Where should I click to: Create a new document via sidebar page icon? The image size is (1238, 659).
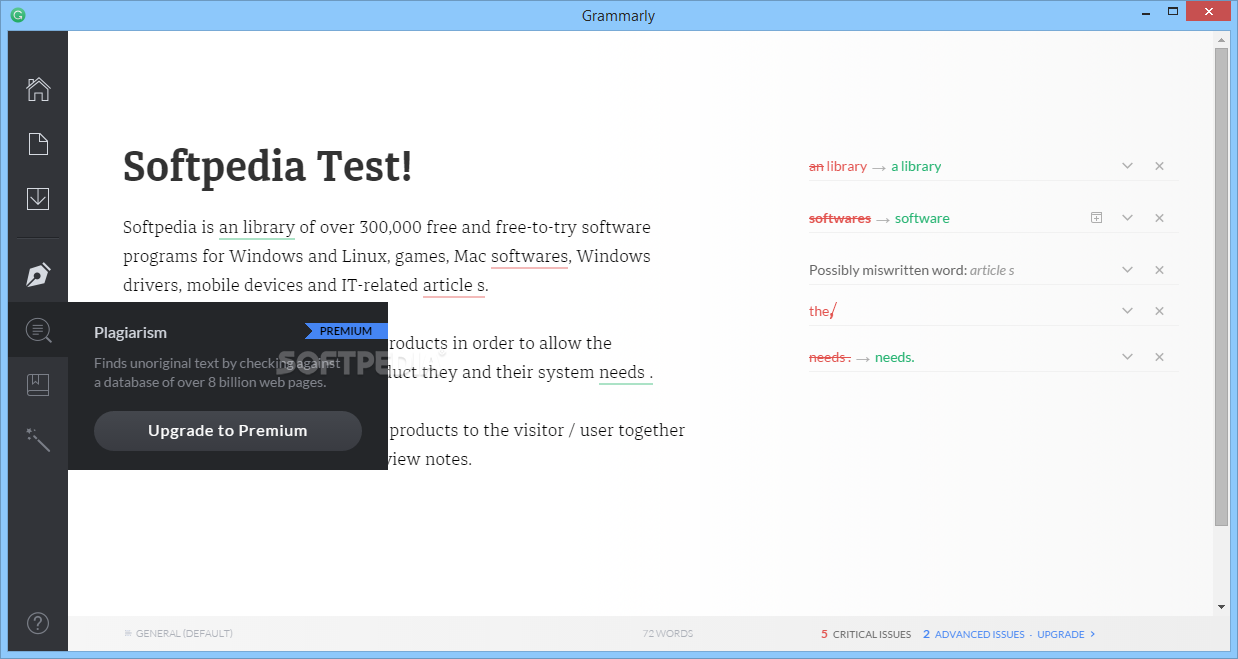point(38,144)
